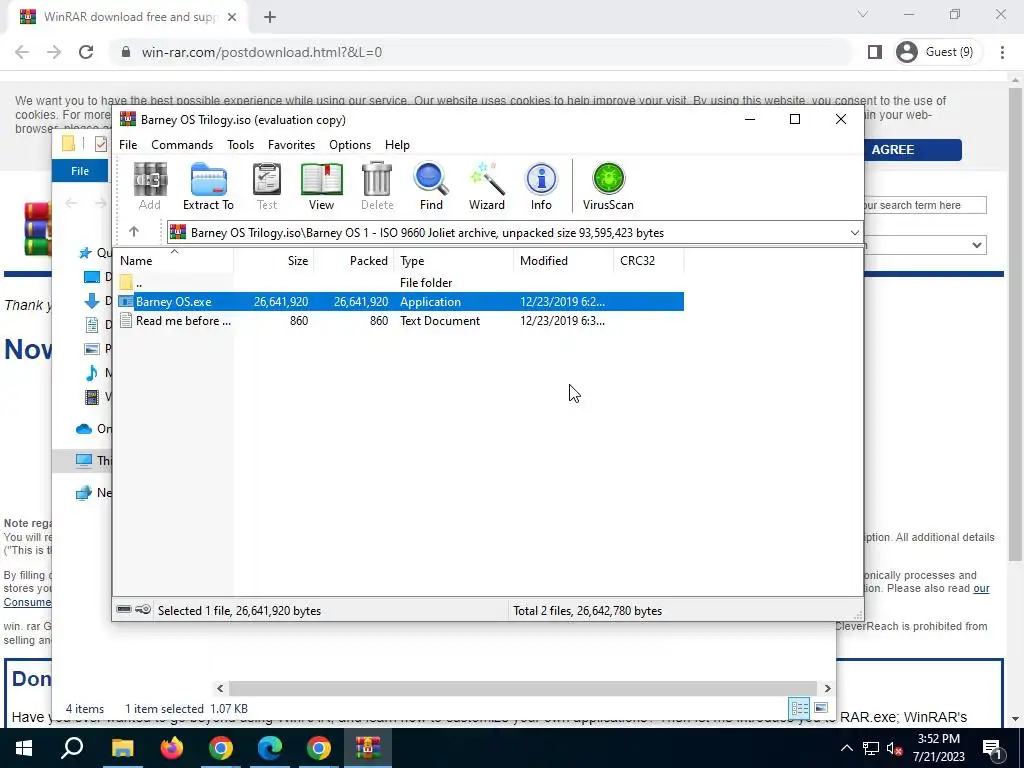Switch to WinRAR on the taskbar

[368, 748]
